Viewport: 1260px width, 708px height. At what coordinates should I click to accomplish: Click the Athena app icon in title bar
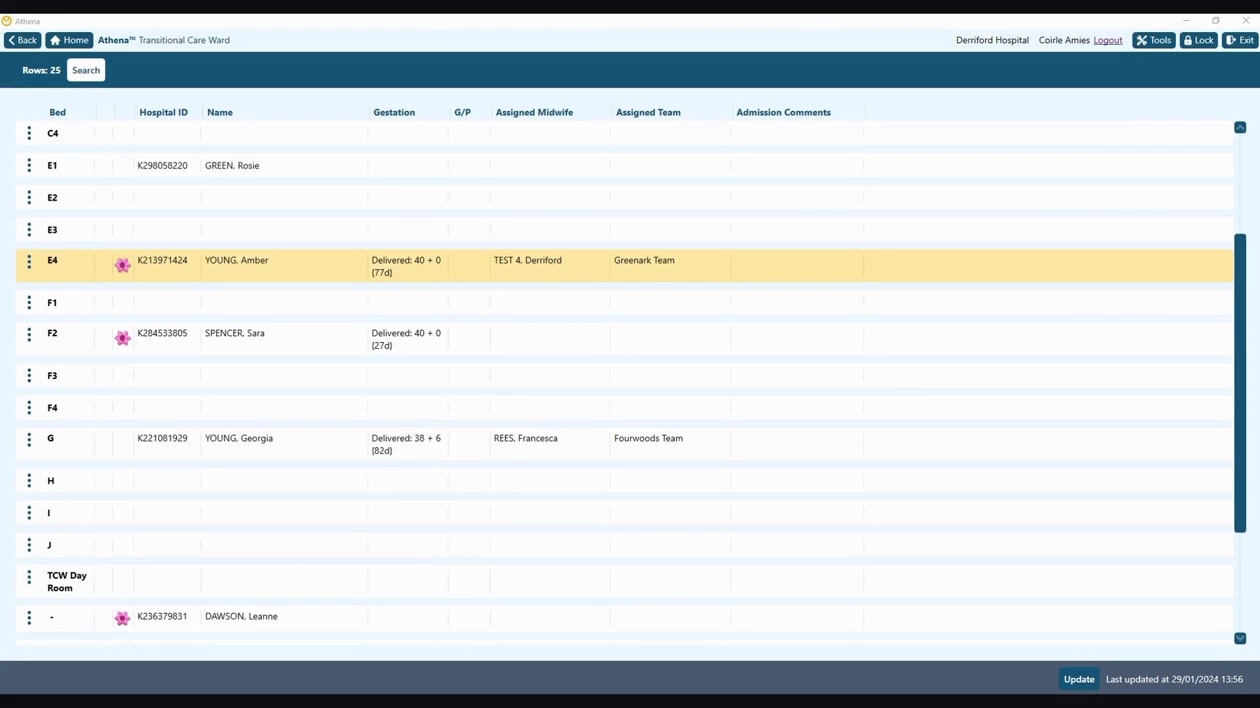tap(7, 21)
